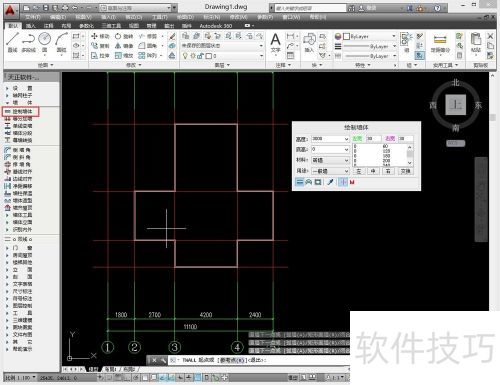Open the 工具(T) menu

point(159,17)
